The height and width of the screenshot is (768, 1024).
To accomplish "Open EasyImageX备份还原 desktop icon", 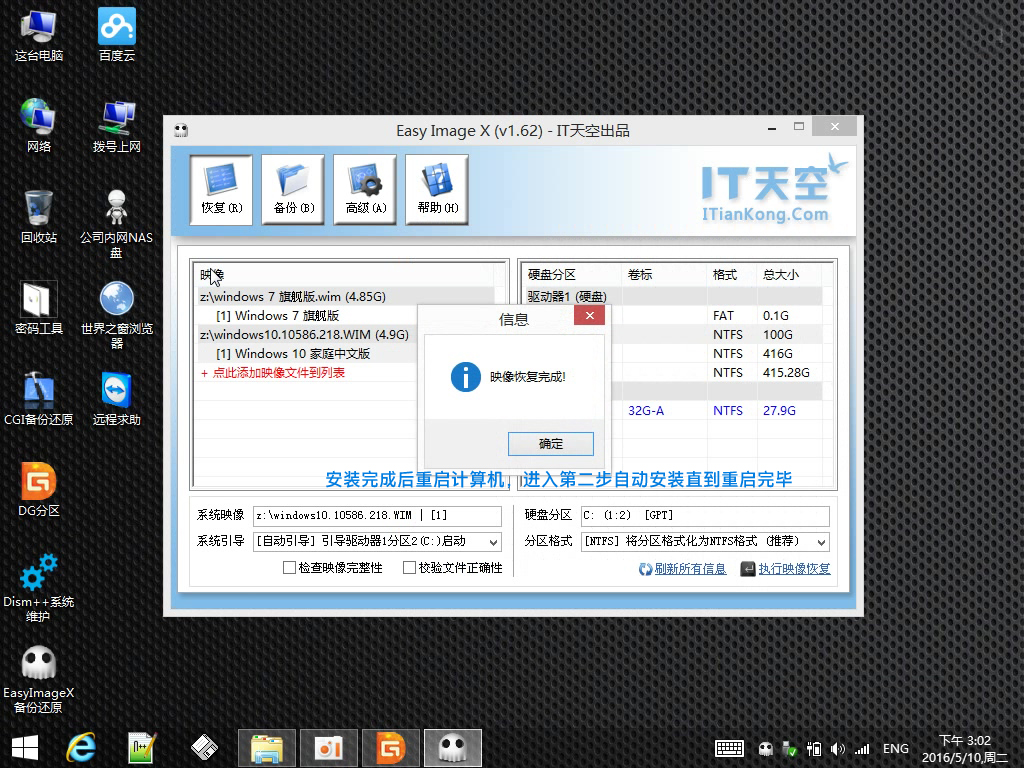I will 39,679.
